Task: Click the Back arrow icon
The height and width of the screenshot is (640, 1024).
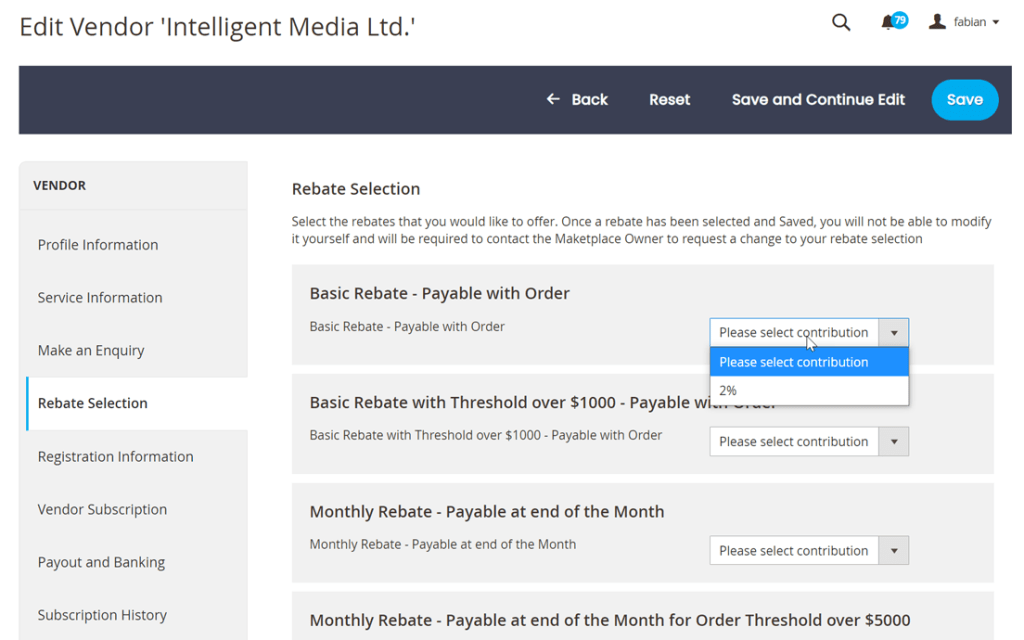Action: tap(553, 99)
